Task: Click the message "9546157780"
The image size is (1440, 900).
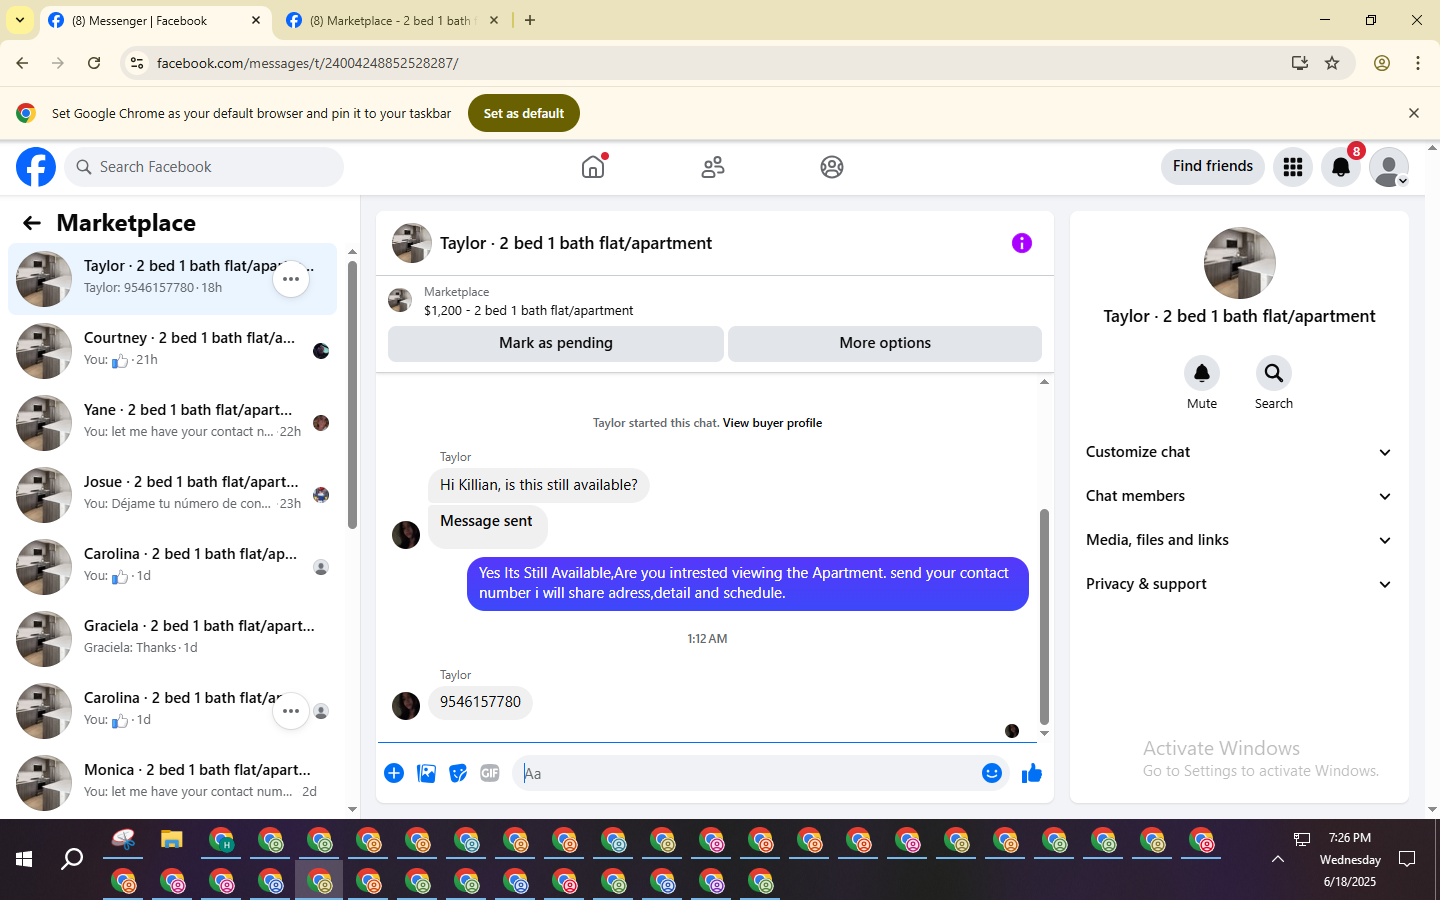Action: [480, 702]
